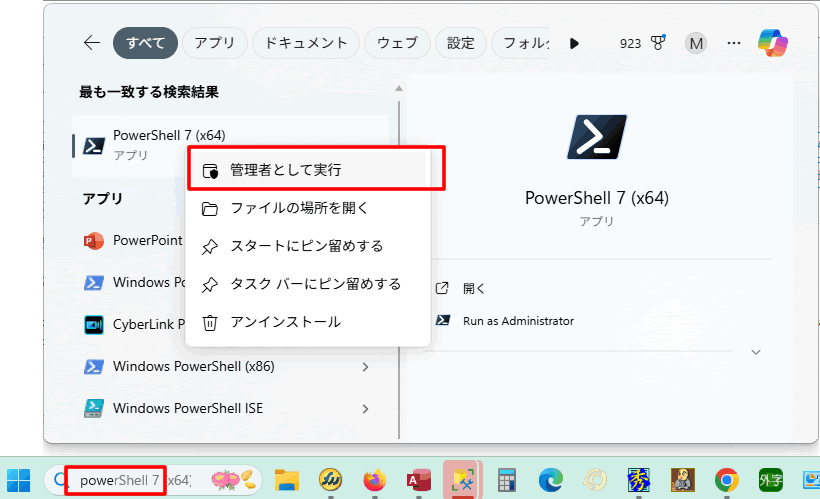Screen dimensions: 820x499
Task: Click the results list scroll-up arrow
Action: (399, 88)
